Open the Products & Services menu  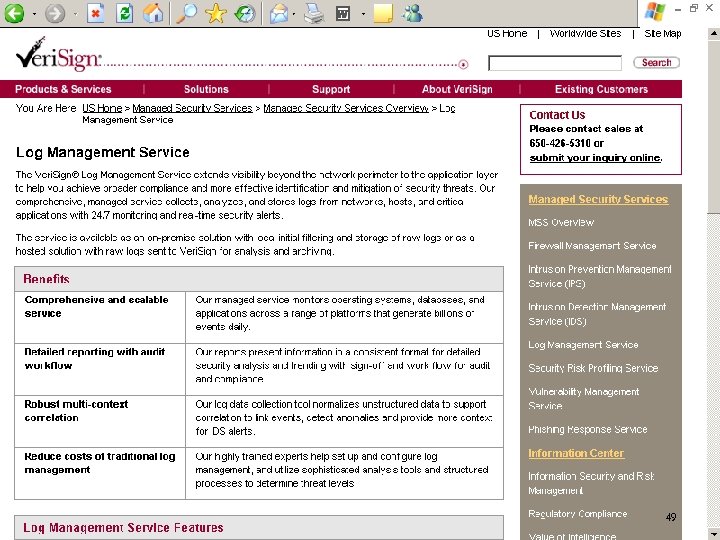tap(63, 89)
